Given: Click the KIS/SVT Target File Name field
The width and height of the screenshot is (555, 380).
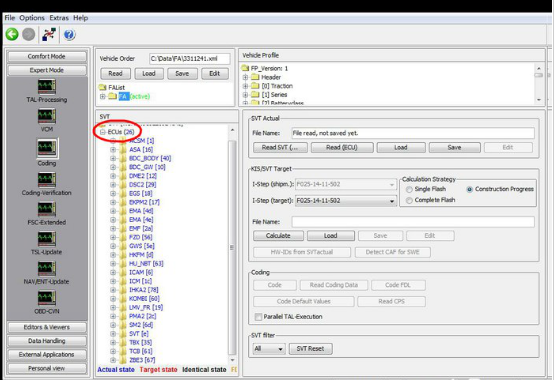Looking at the screenshot, I should 413,222.
